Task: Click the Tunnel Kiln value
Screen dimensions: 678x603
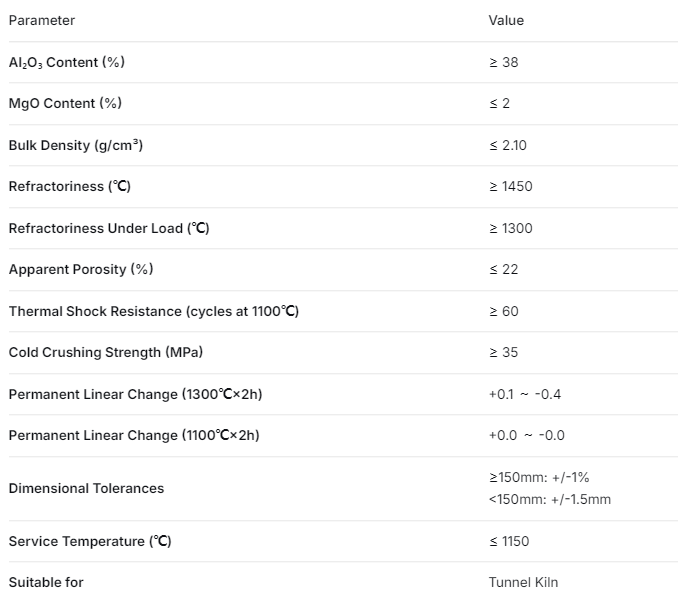Action: (523, 582)
